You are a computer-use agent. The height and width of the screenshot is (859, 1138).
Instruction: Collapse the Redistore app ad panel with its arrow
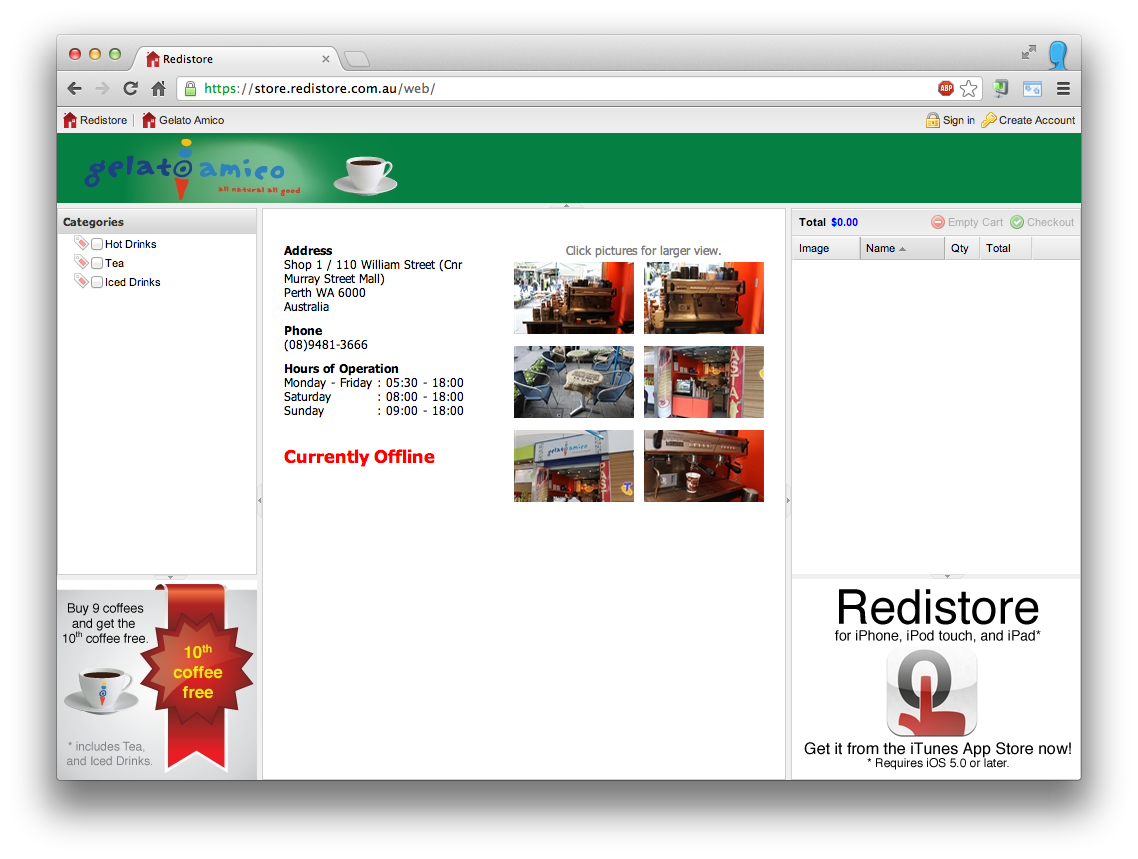click(x=947, y=576)
